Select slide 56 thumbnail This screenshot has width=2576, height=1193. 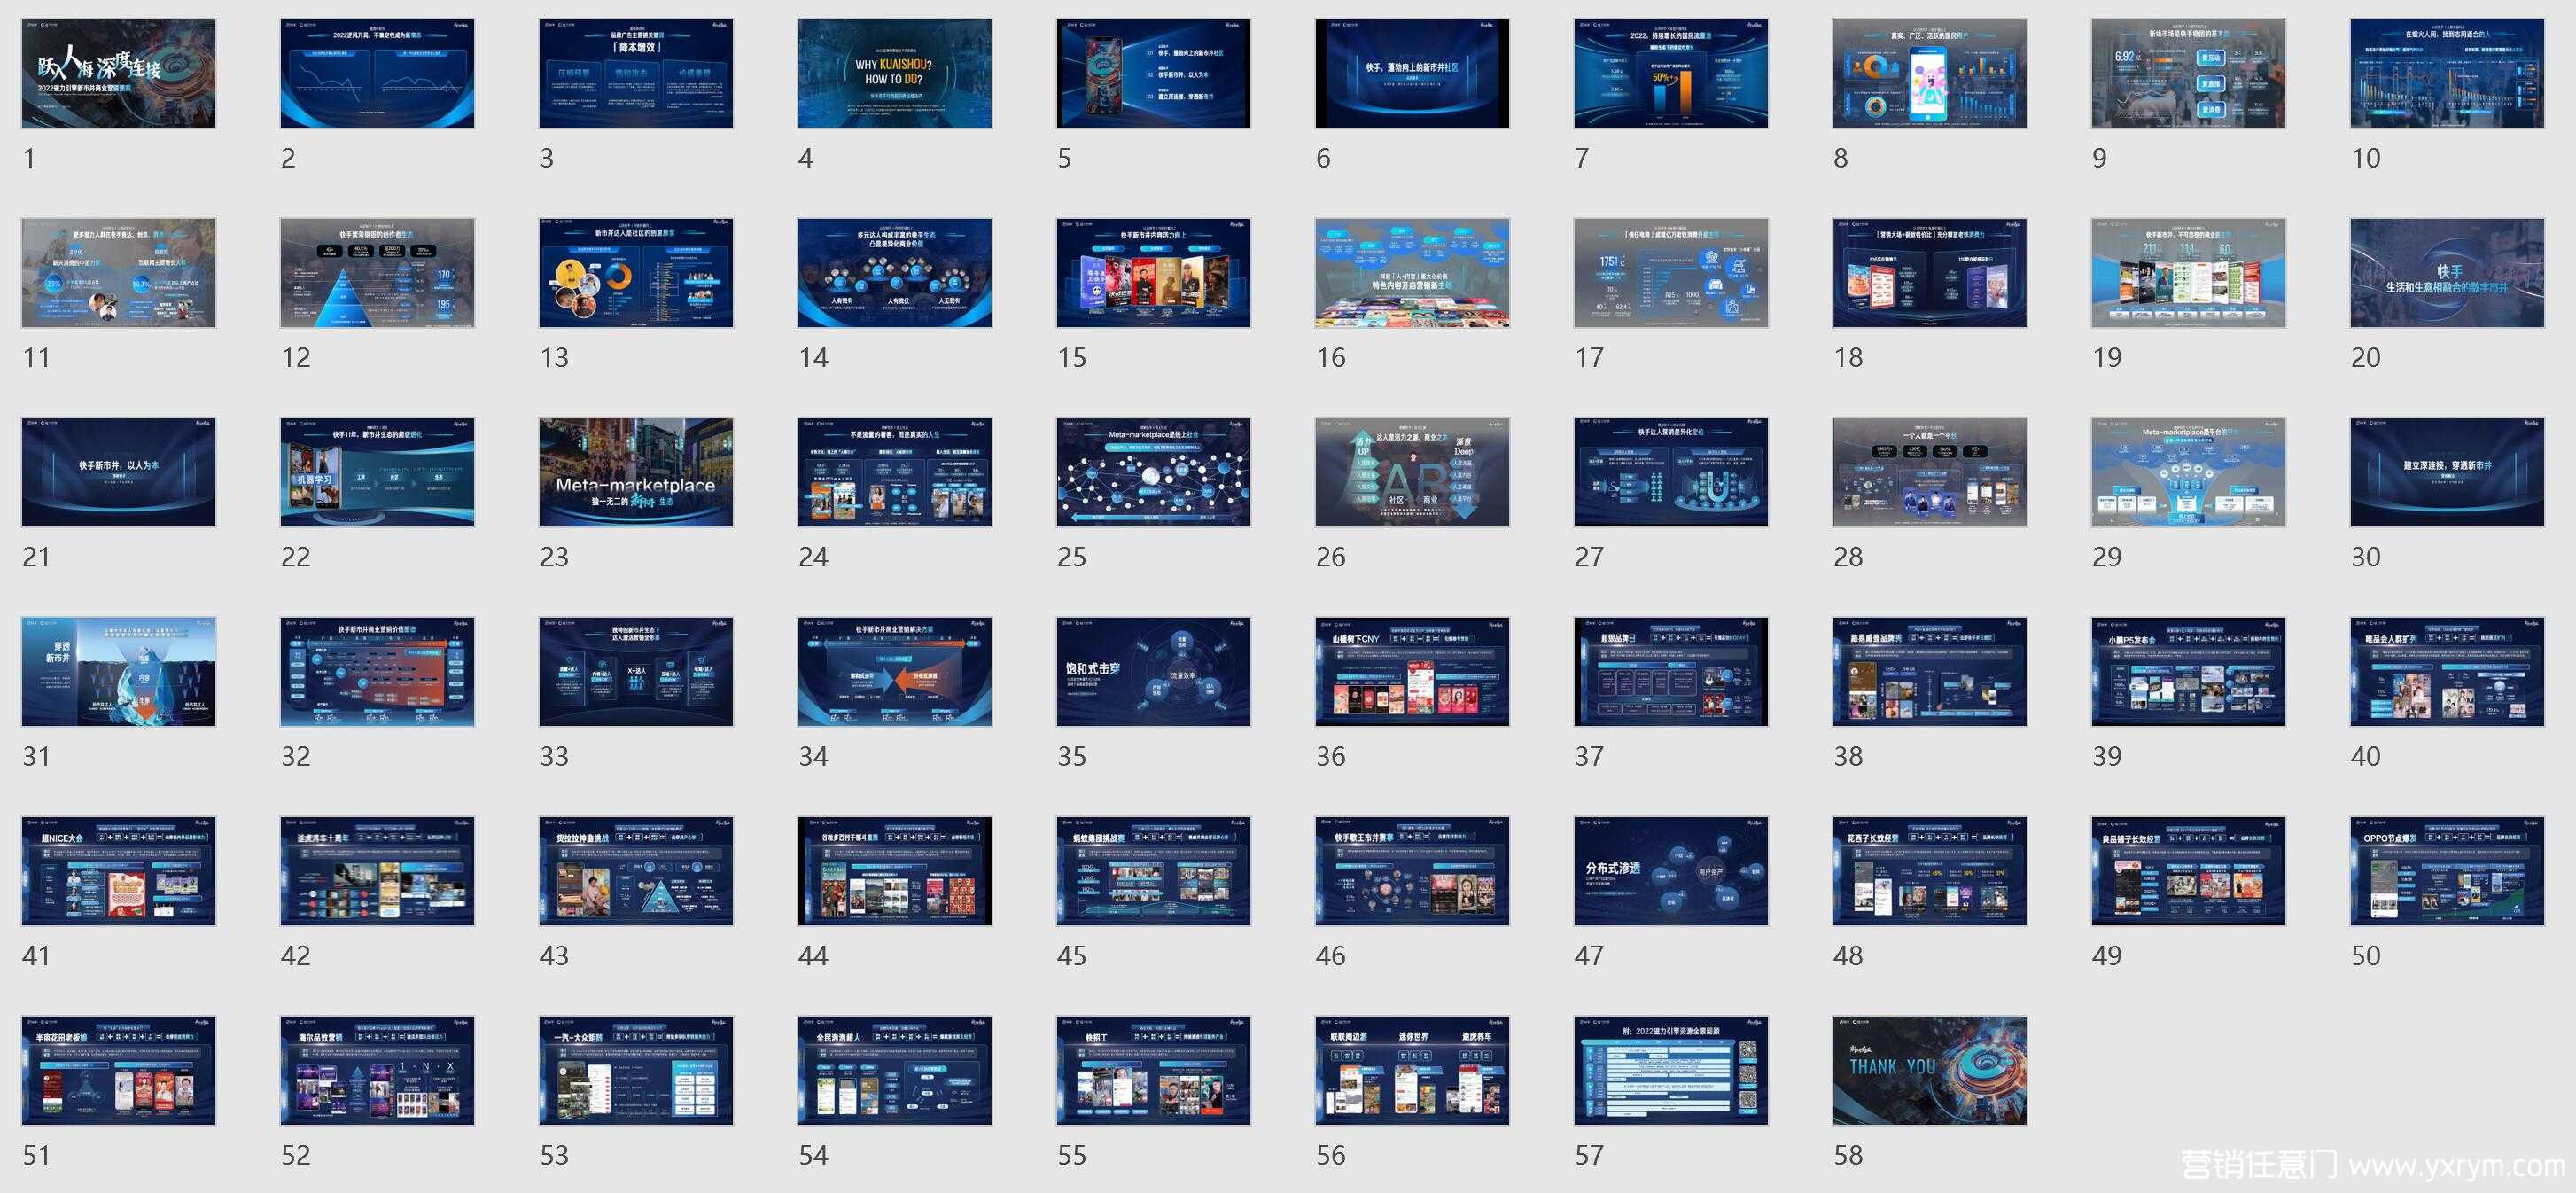pyautogui.click(x=1412, y=1071)
